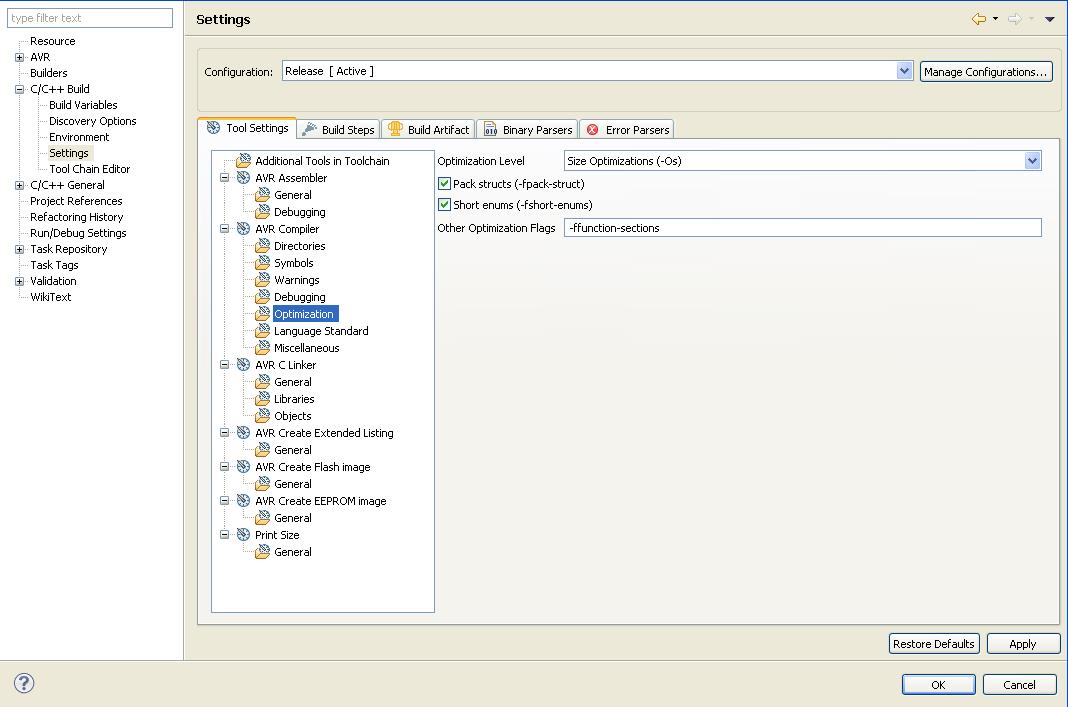The width and height of the screenshot is (1068, 707).
Task: Toggle Short enums (-fshort-enums) checkbox
Action: click(445, 205)
